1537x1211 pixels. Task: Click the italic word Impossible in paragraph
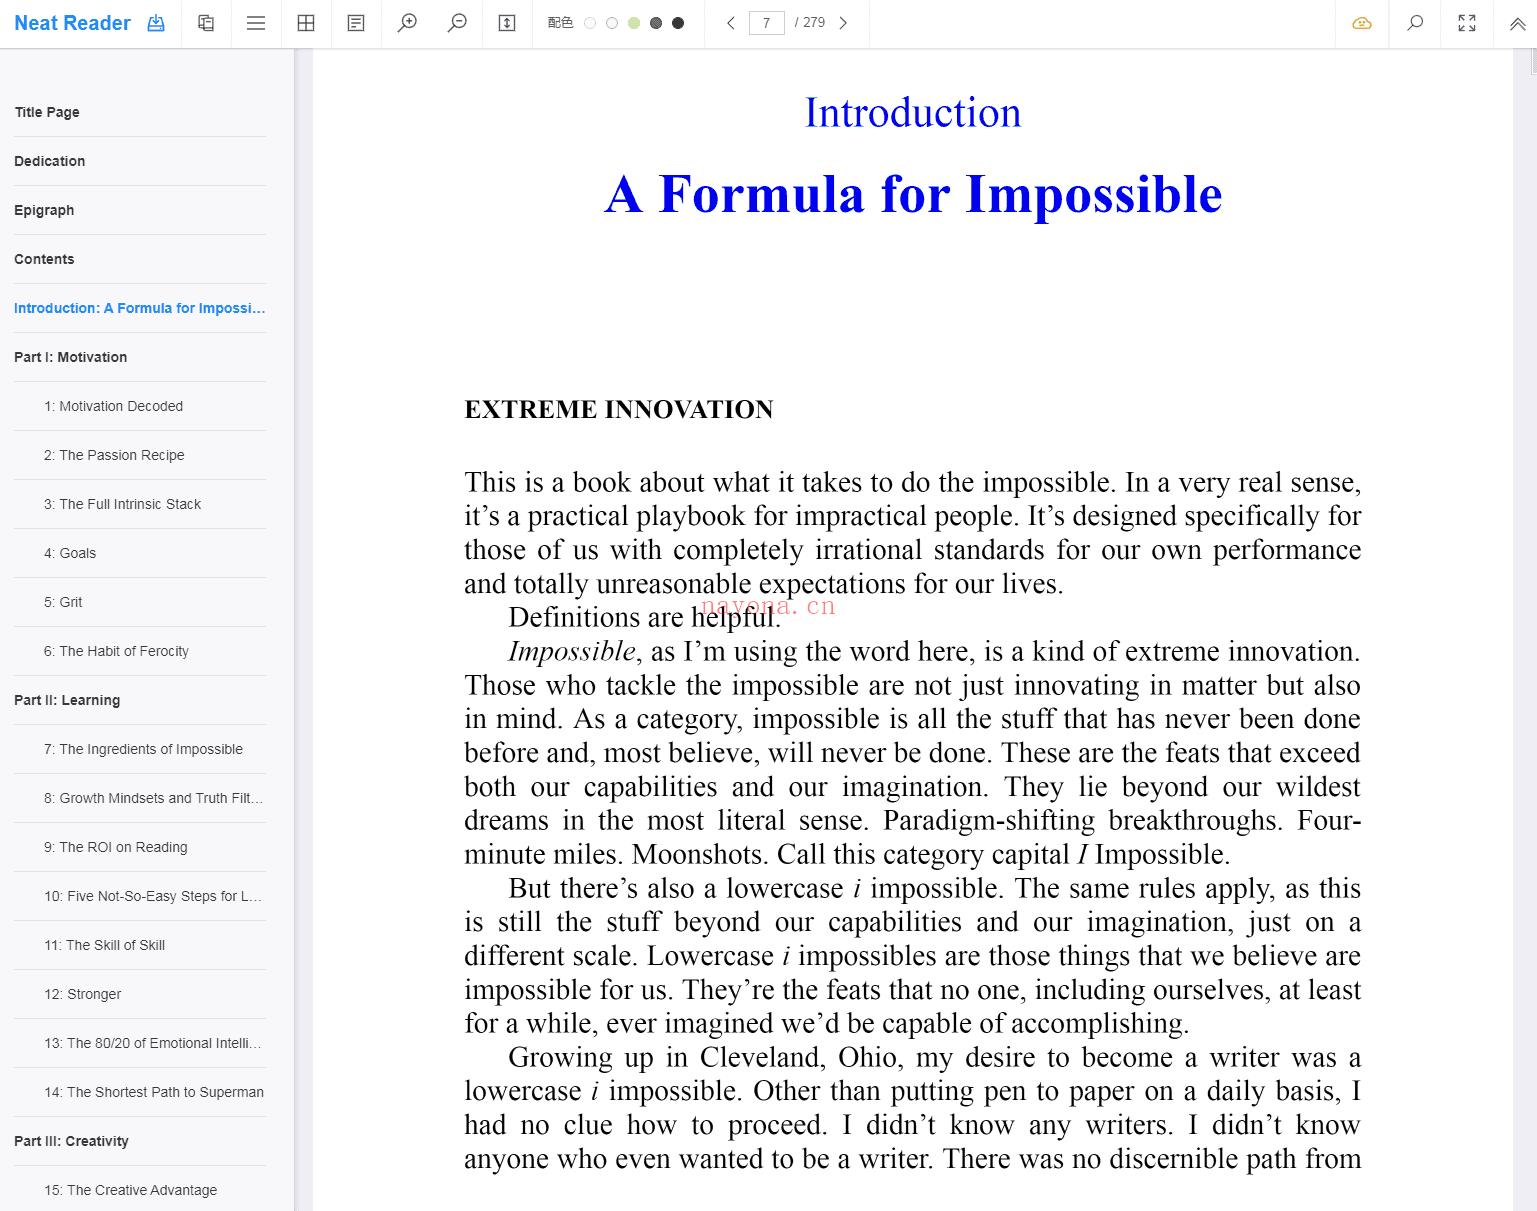[571, 652]
